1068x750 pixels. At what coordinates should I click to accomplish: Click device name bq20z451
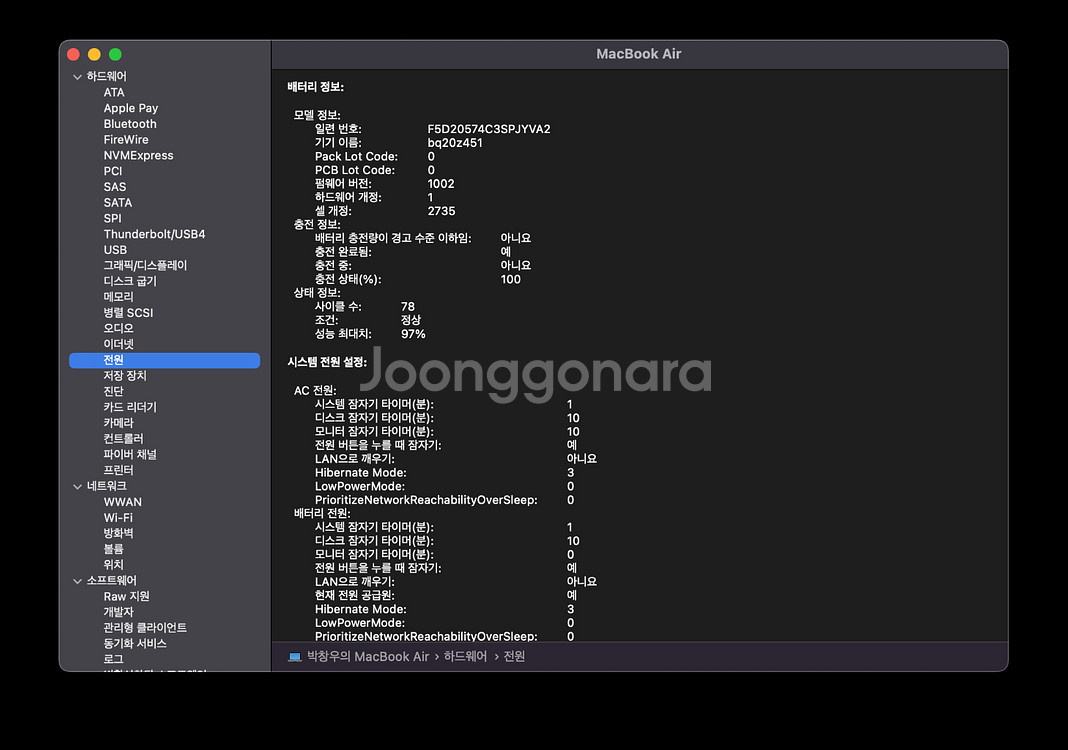pyautogui.click(x=455, y=143)
